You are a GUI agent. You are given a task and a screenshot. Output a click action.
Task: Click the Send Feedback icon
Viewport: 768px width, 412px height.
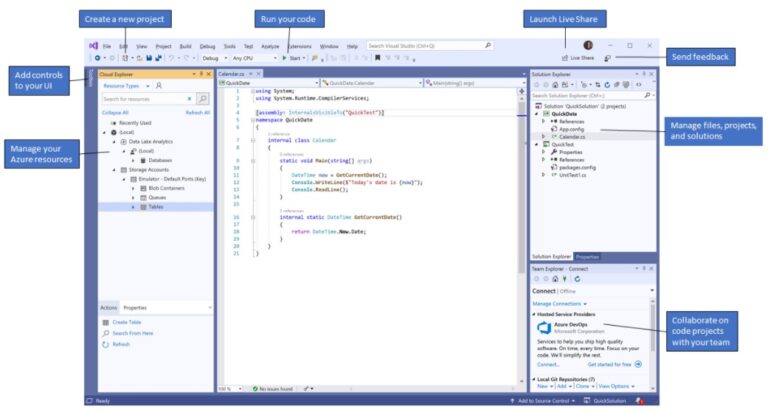click(x=607, y=58)
